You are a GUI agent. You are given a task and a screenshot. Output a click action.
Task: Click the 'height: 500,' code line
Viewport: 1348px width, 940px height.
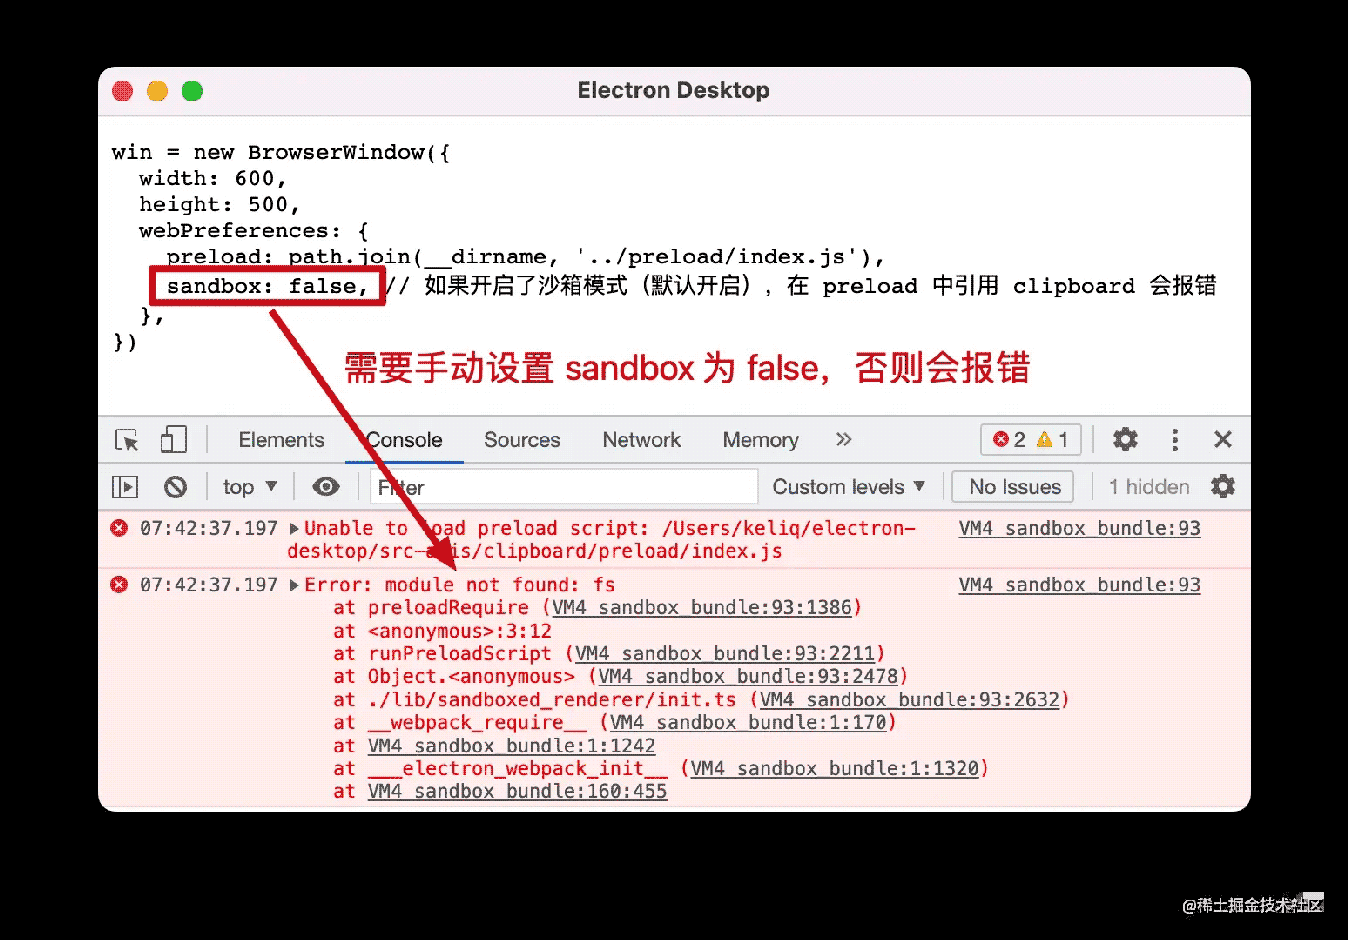coord(220,205)
